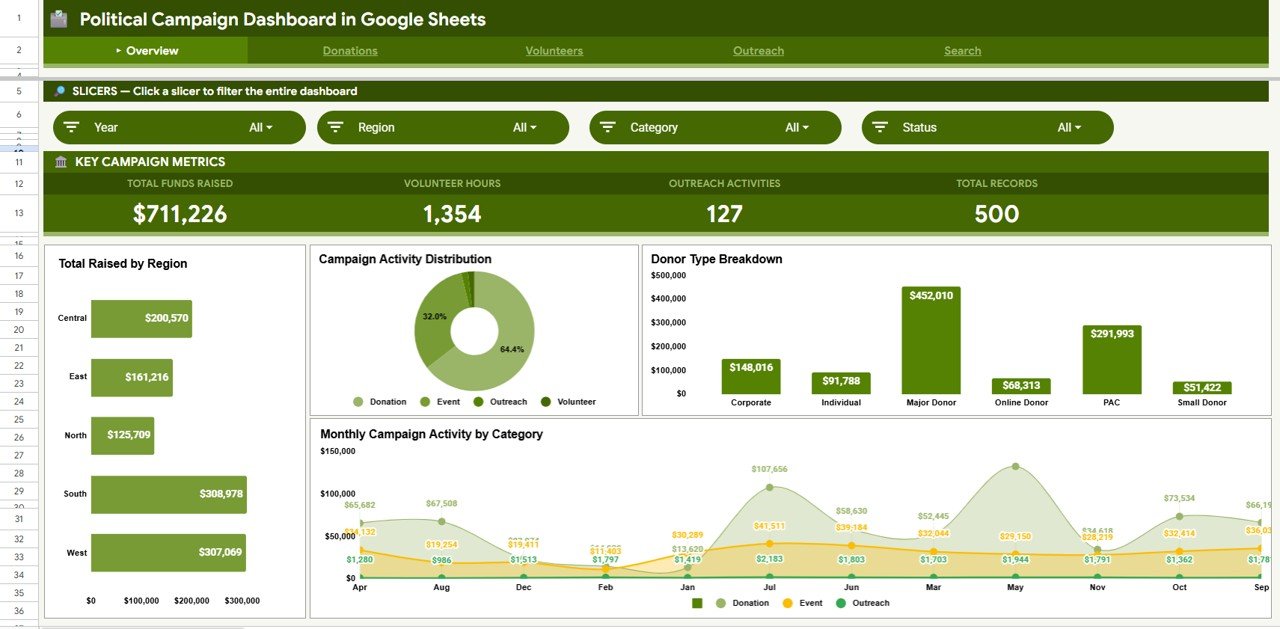Screen dimensions: 1280x629
Task: Open the Year slicer All dropdown
Action: [261, 127]
